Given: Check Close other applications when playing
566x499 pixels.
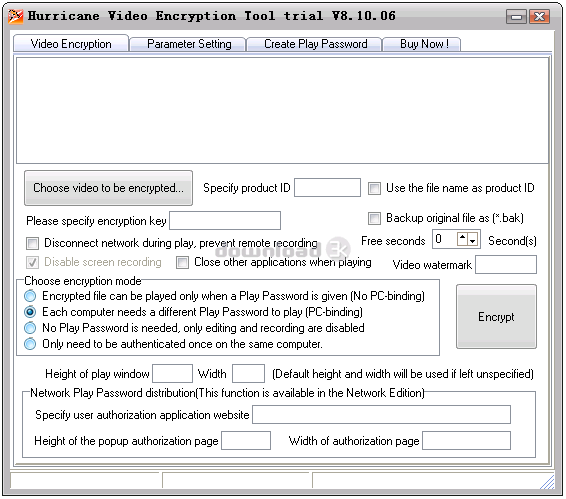Looking at the screenshot, I should click(182, 262).
